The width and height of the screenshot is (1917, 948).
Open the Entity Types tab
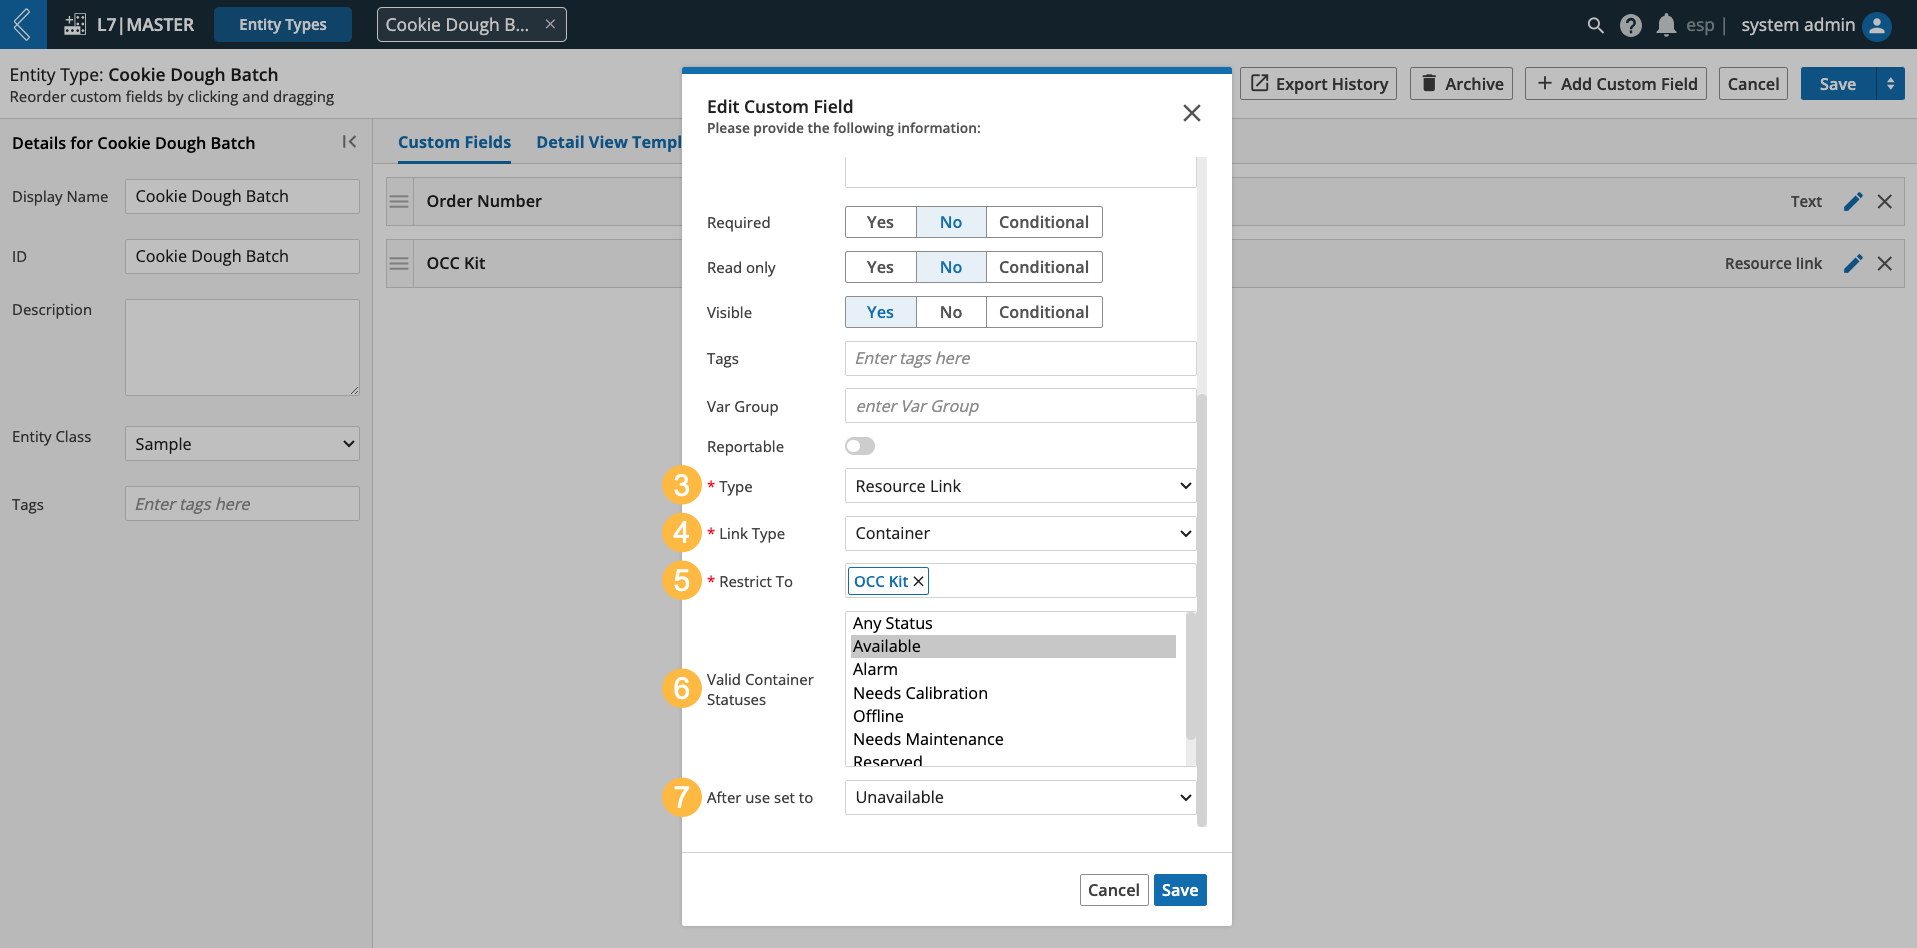coord(283,24)
